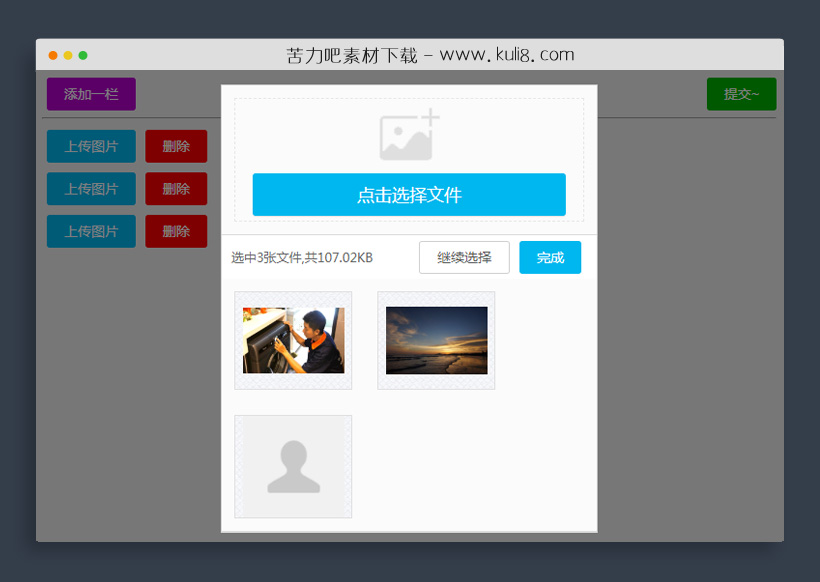Select the sunset beach photo thumbnail

pyautogui.click(x=436, y=339)
